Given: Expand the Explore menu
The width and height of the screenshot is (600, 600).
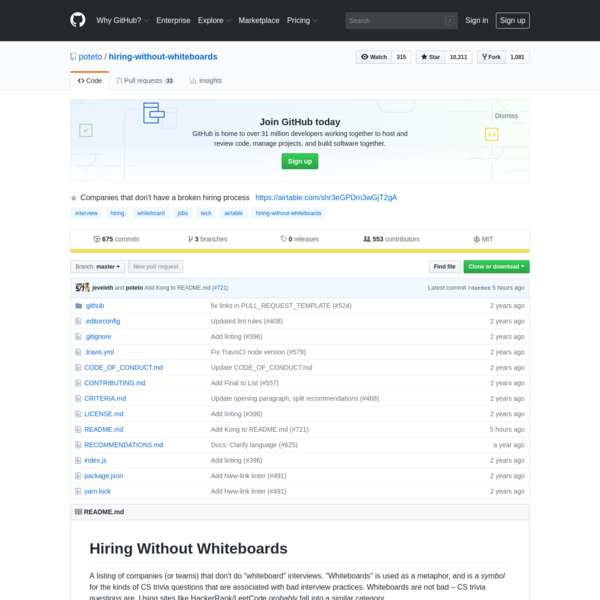Looking at the screenshot, I should click(214, 21).
